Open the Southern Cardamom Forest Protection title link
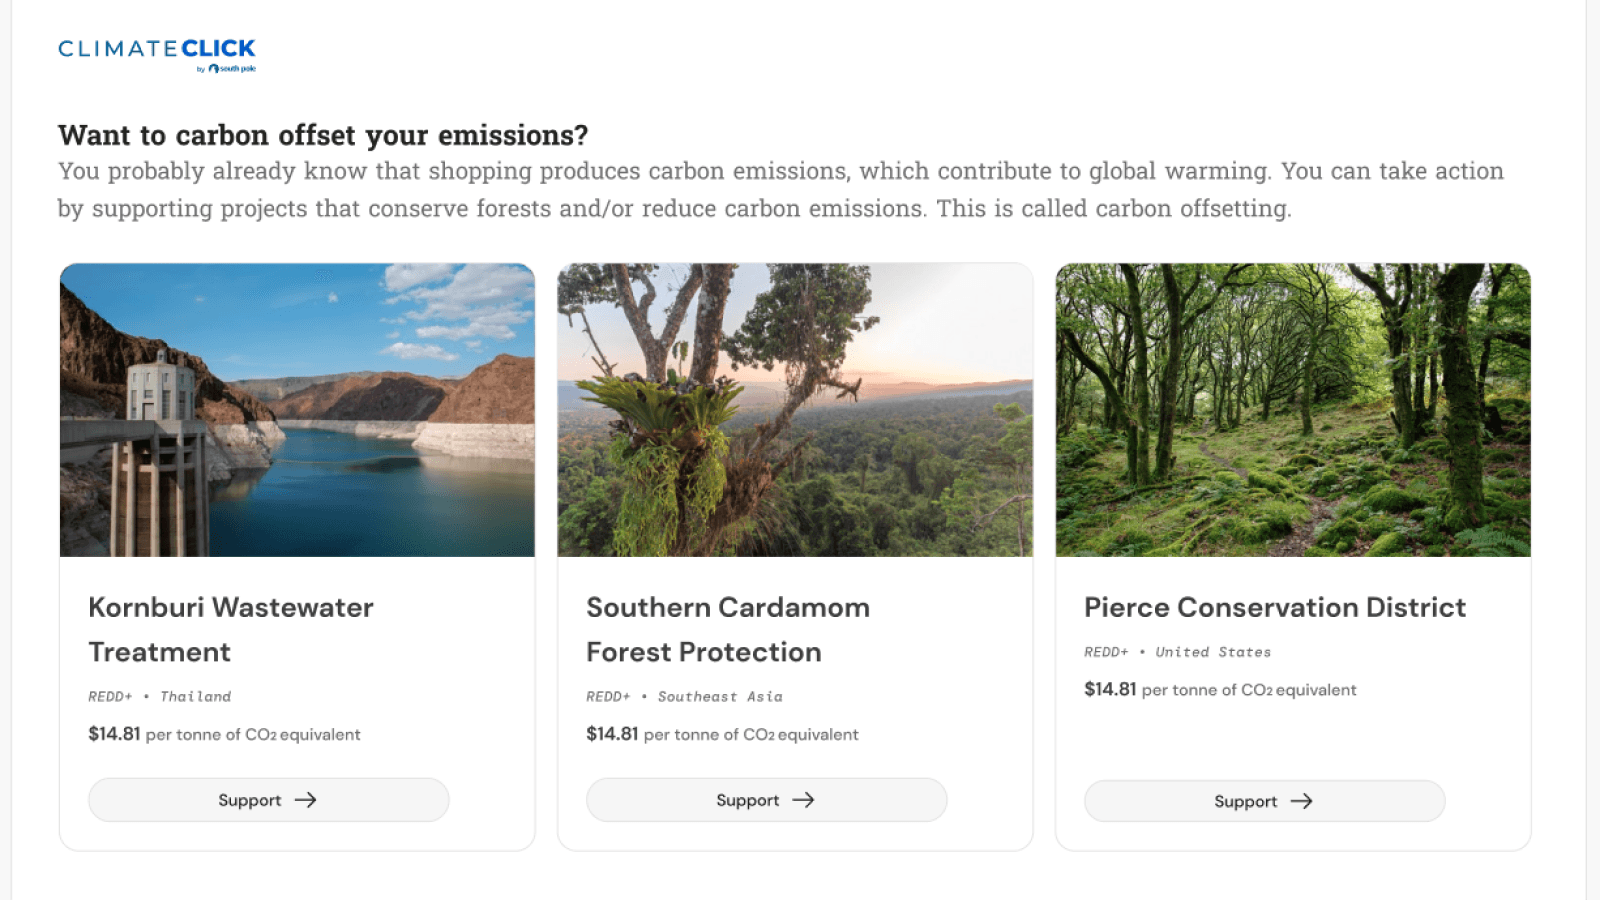Viewport: 1600px width, 900px height. pos(728,629)
